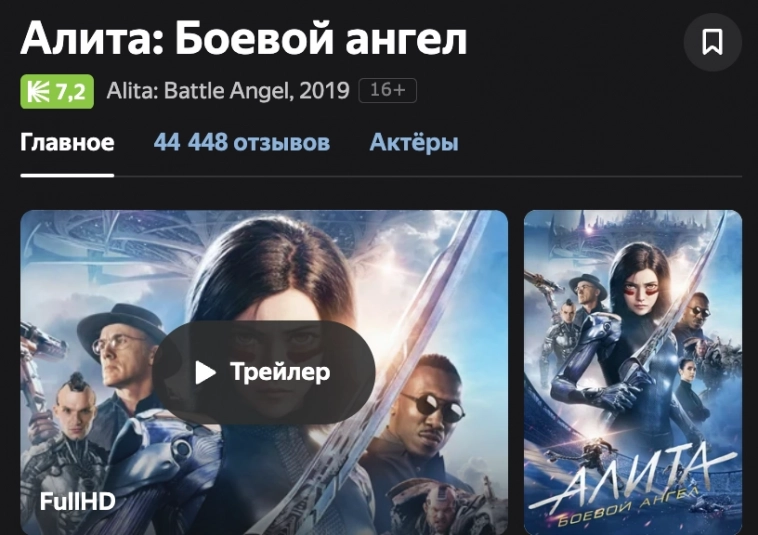Viewport: 758px width, 535px height.
Task: Open the vertical movie poster thumbnail
Action: [633, 372]
